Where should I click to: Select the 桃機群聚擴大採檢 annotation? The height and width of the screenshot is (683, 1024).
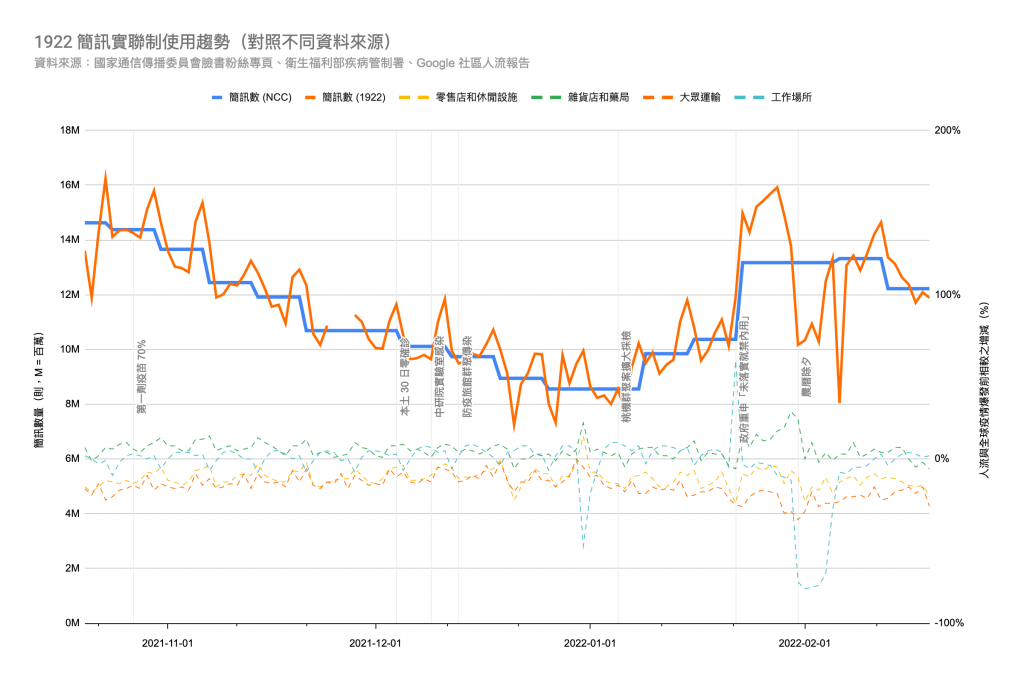click(x=627, y=376)
